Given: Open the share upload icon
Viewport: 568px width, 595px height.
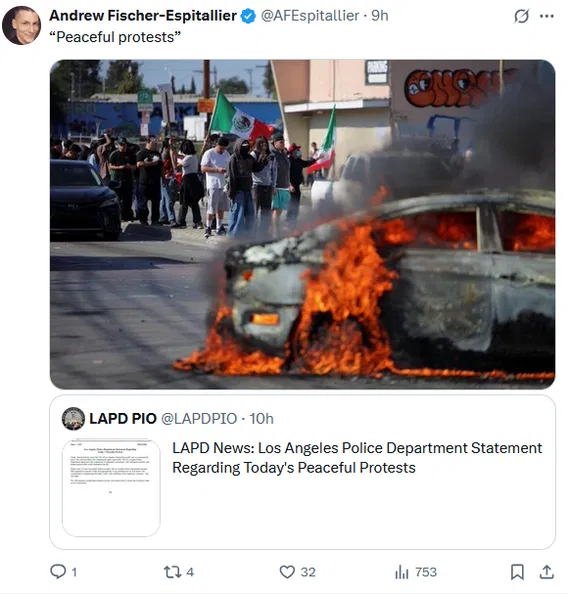Looking at the screenshot, I should coord(546,572).
